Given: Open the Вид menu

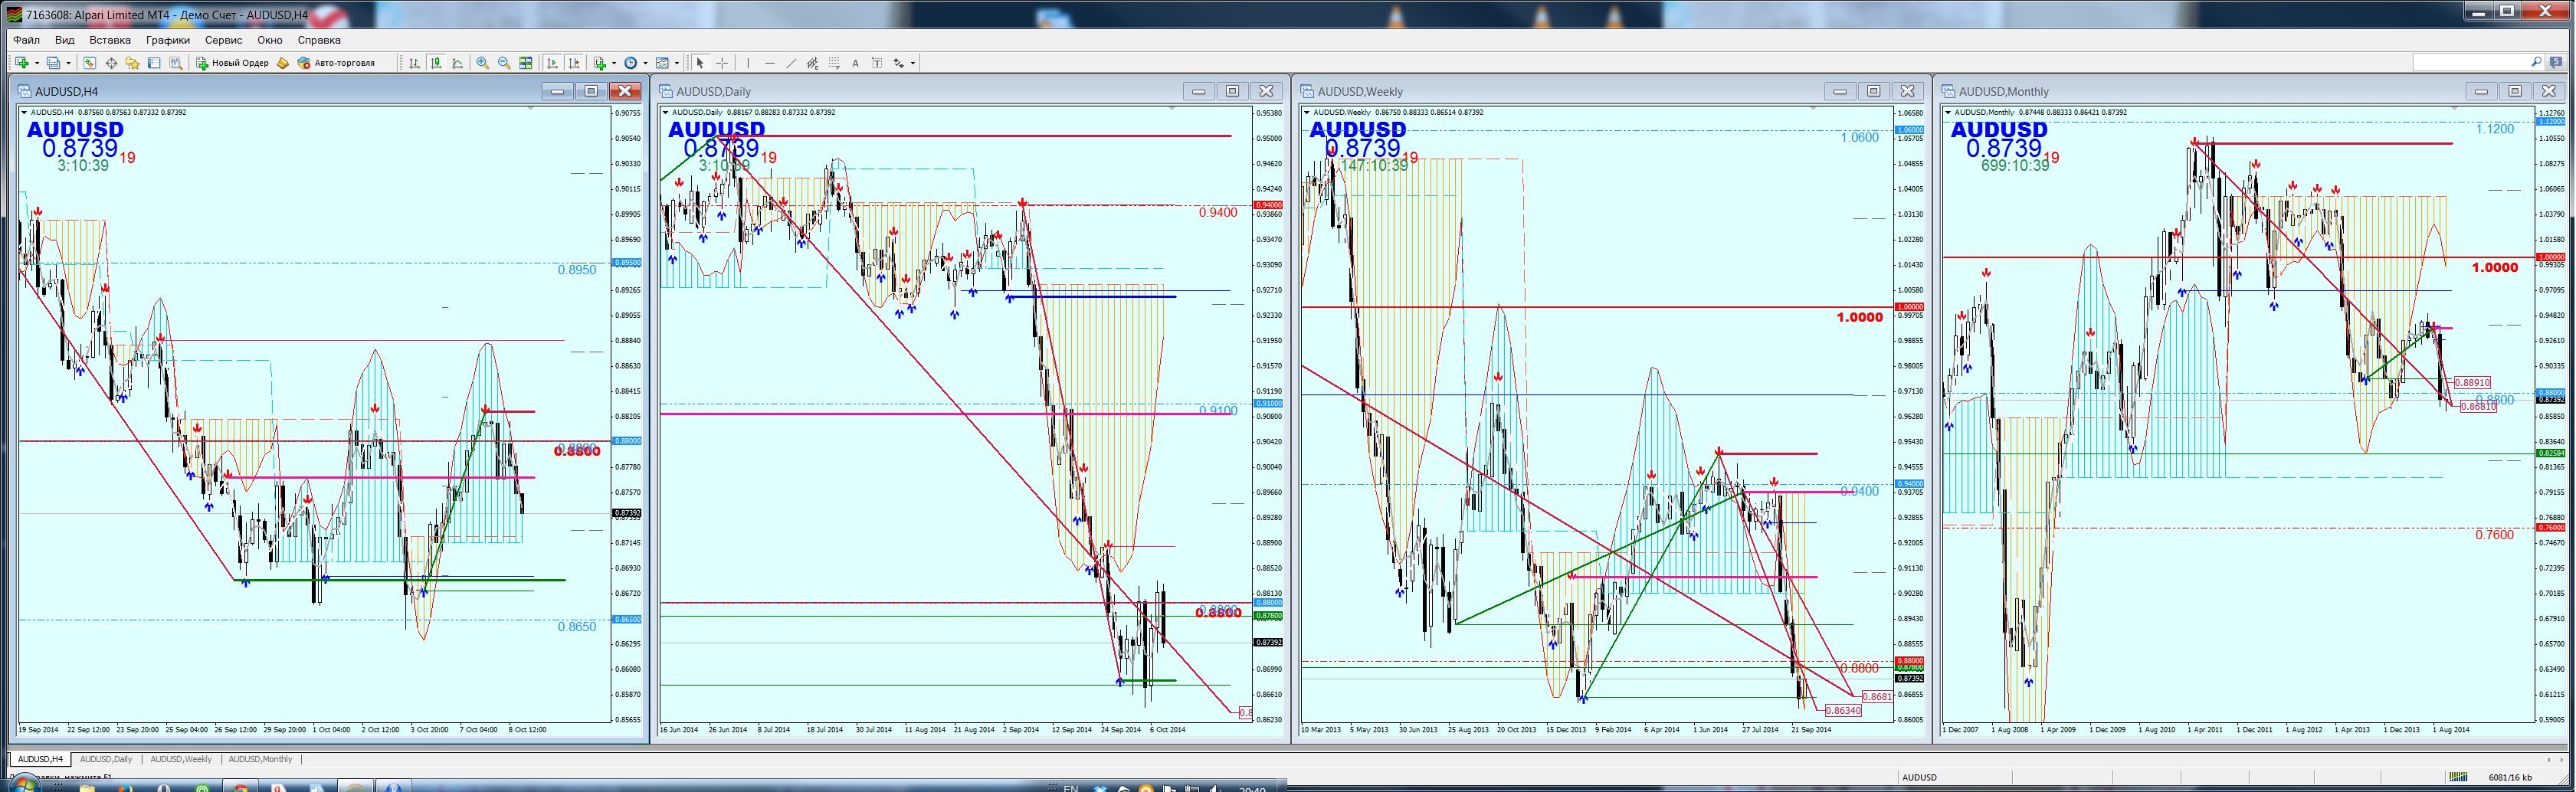Looking at the screenshot, I should coord(65,40).
